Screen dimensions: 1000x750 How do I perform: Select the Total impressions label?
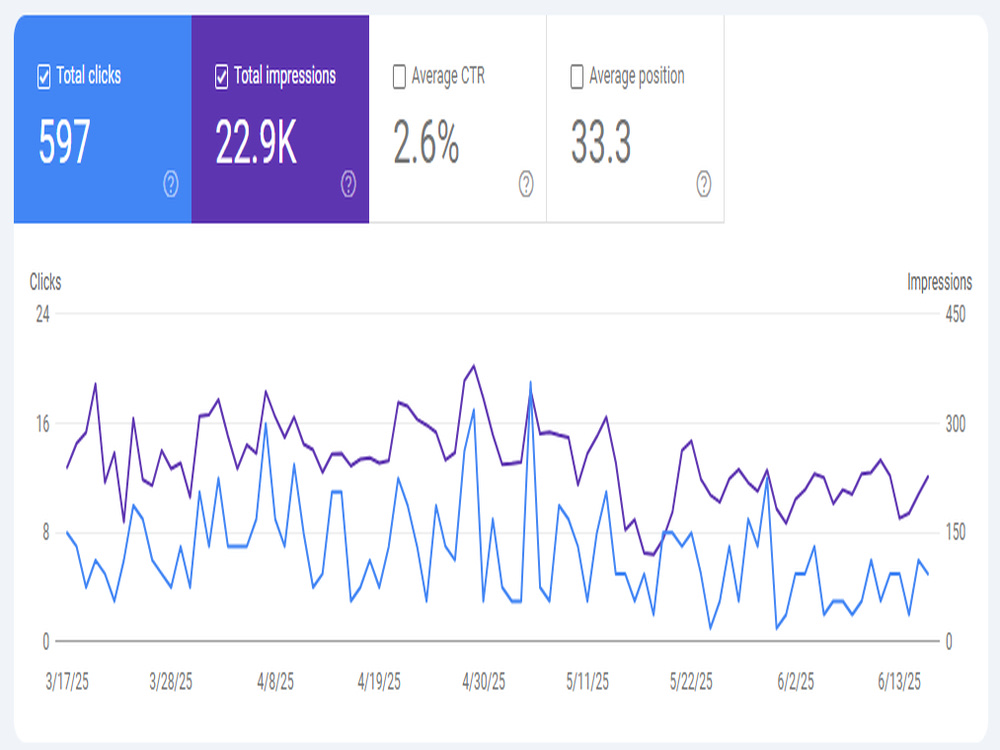[284, 76]
